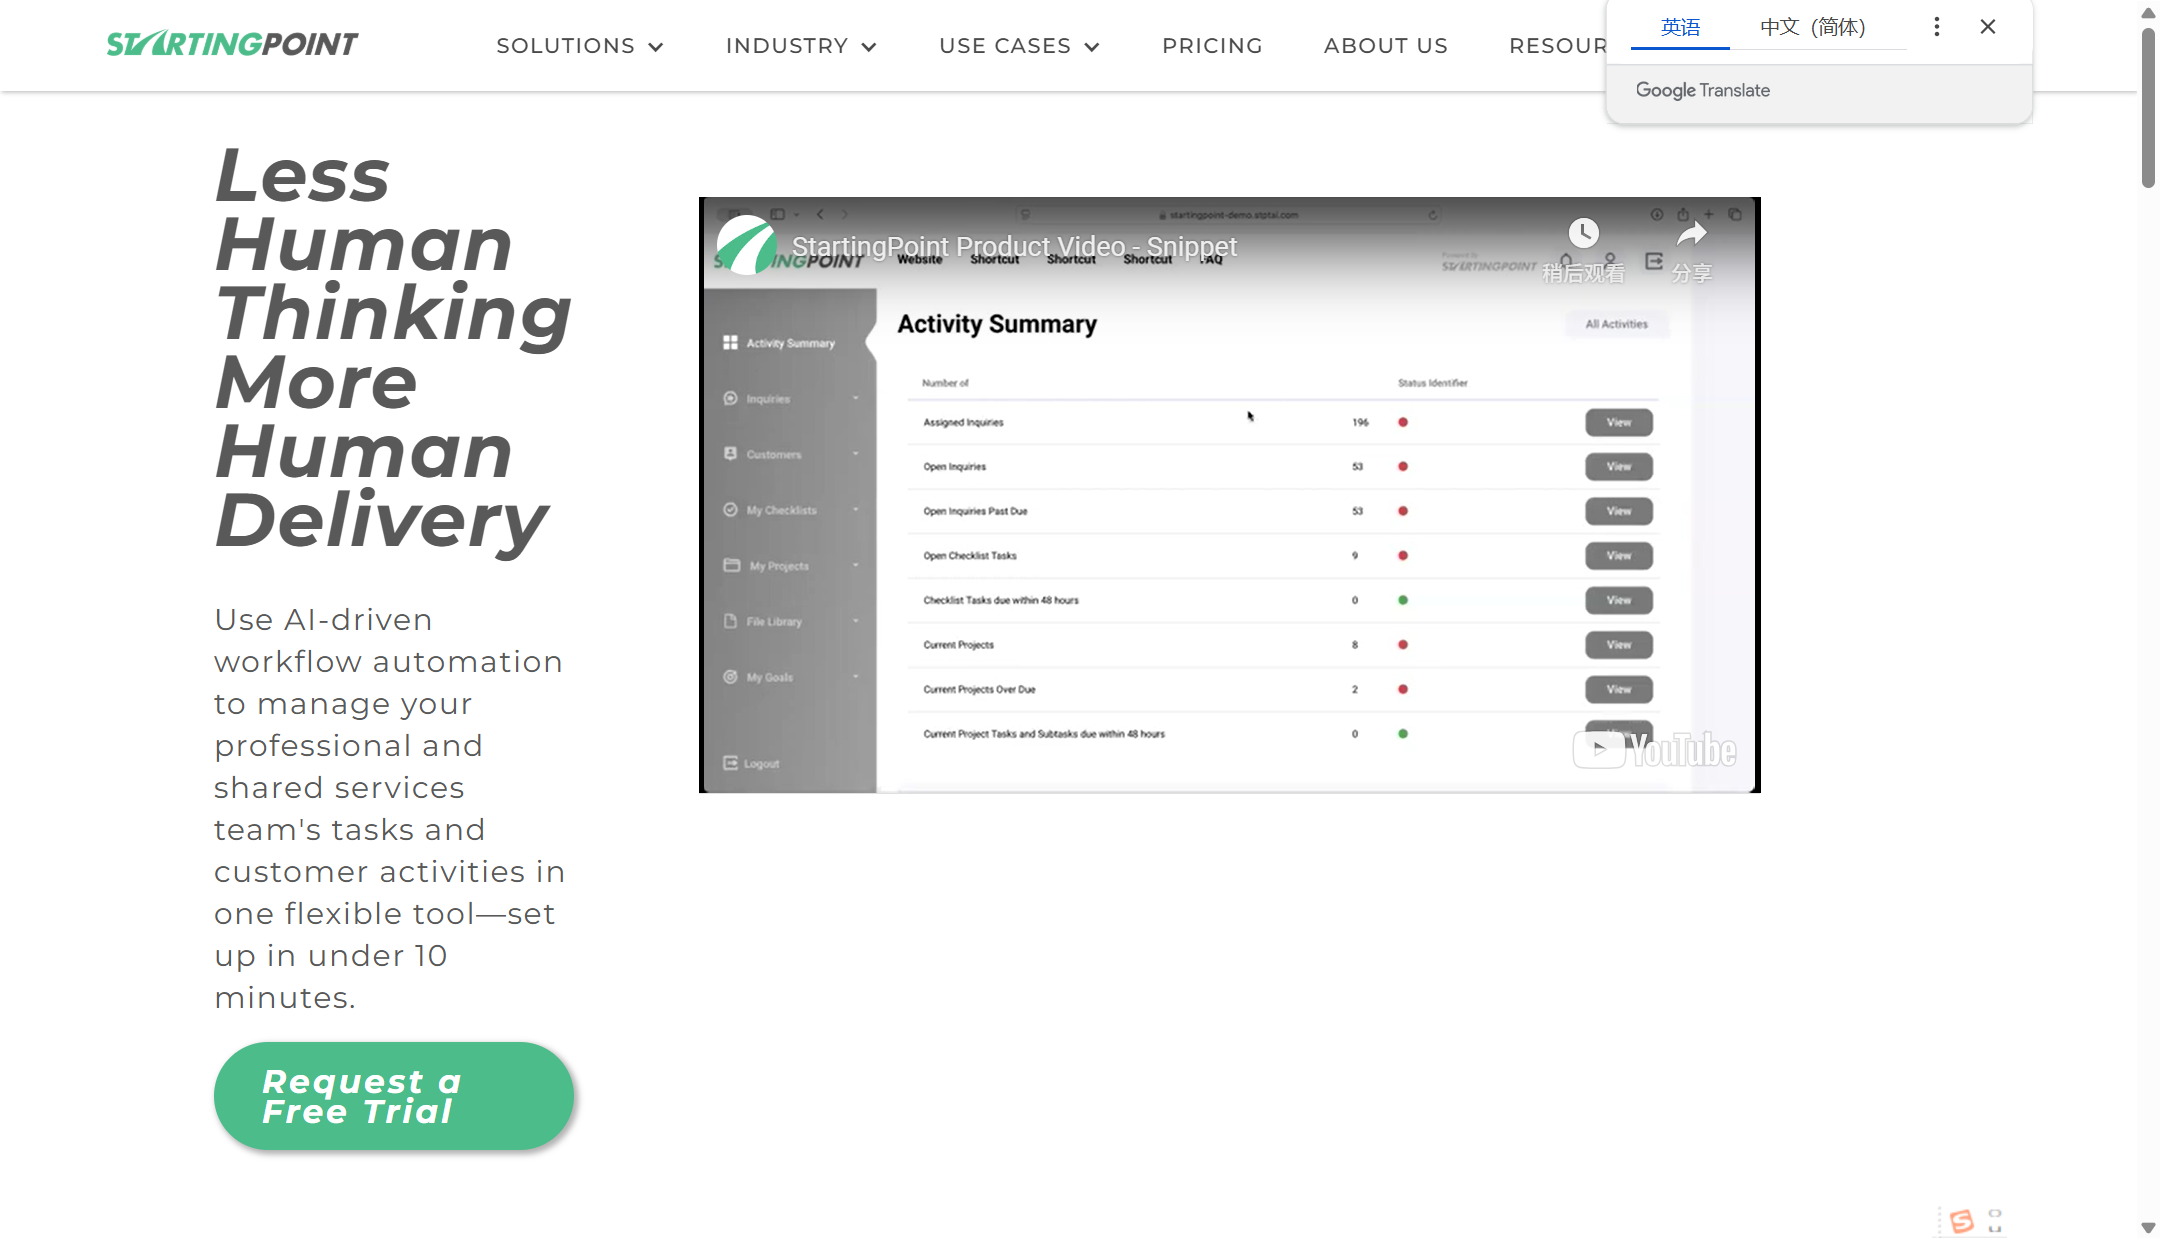Click Request a Free Trial button
Screen dimensions: 2160x1238
pos(393,1096)
